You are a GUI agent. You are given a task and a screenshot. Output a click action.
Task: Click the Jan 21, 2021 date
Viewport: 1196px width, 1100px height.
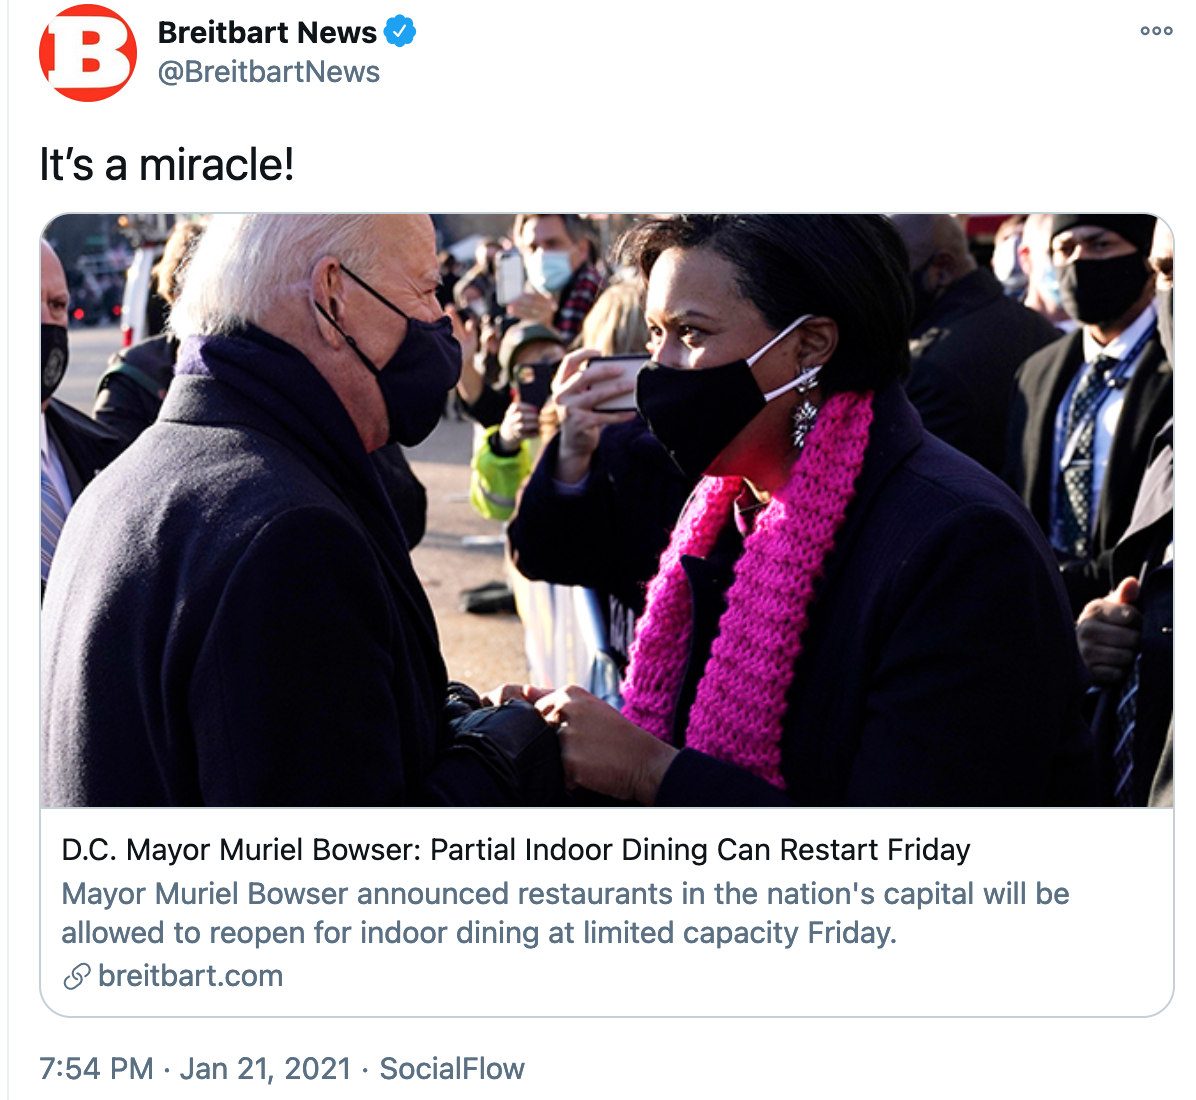click(265, 1068)
